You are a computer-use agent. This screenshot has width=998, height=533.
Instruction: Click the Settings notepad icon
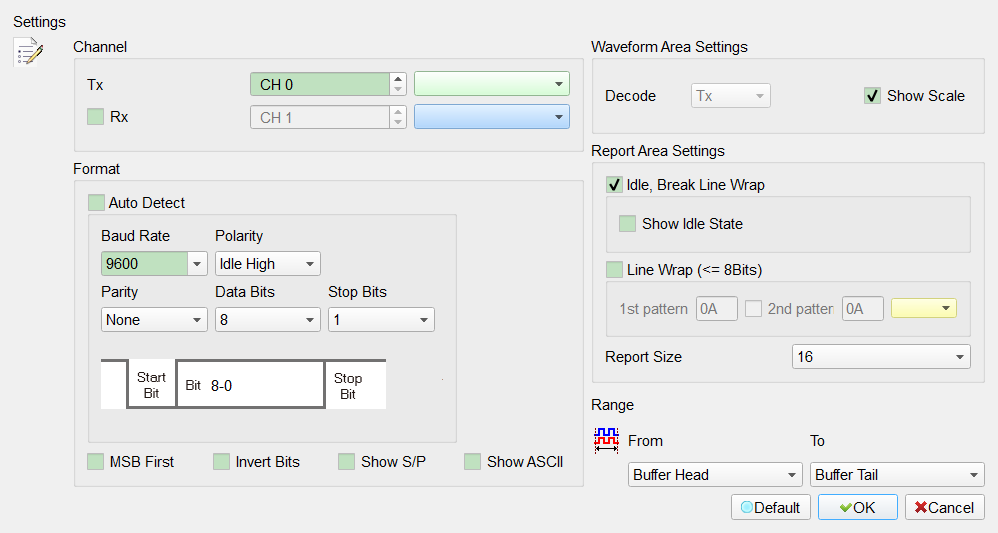click(x=29, y=52)
